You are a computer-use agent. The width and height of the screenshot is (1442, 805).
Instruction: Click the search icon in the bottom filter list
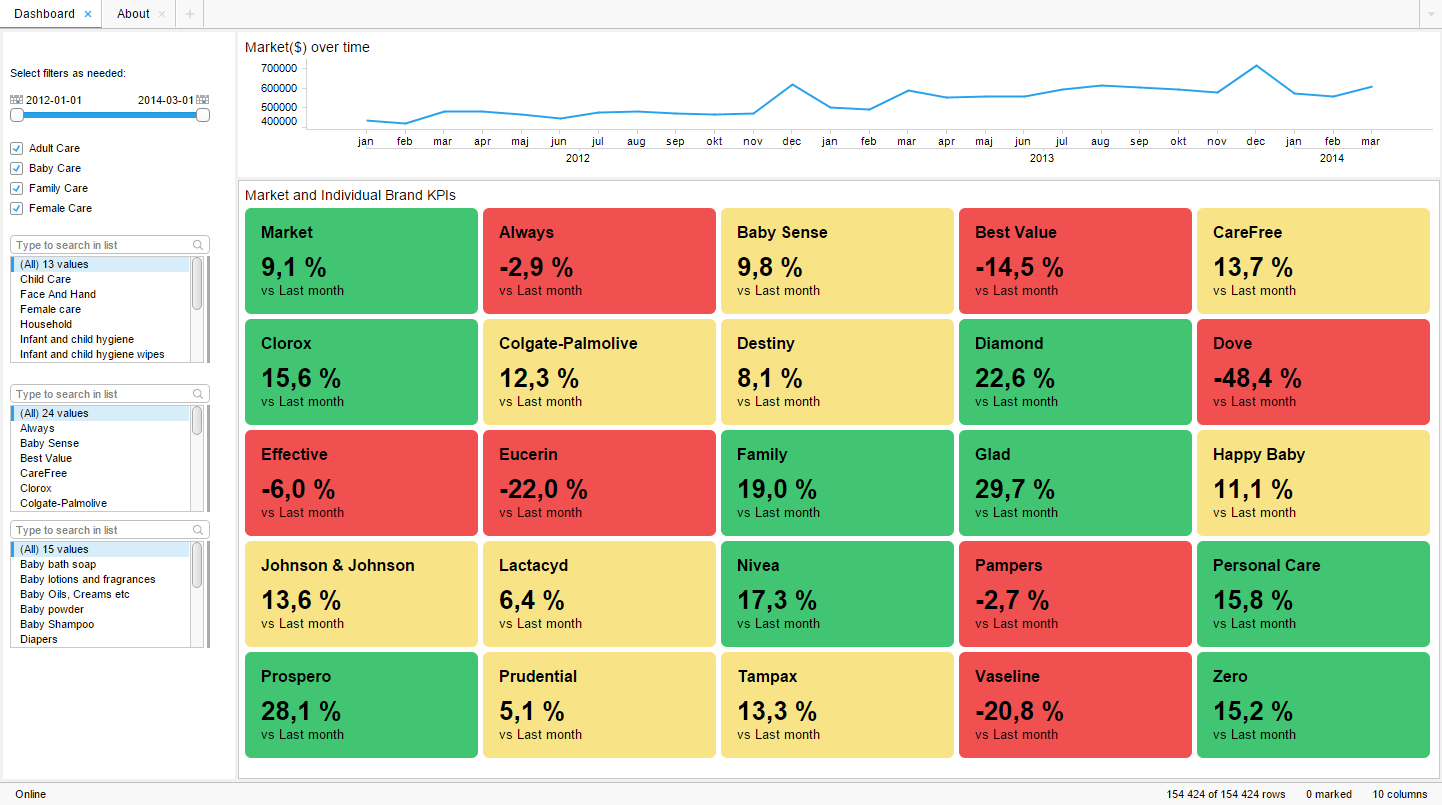198,529
